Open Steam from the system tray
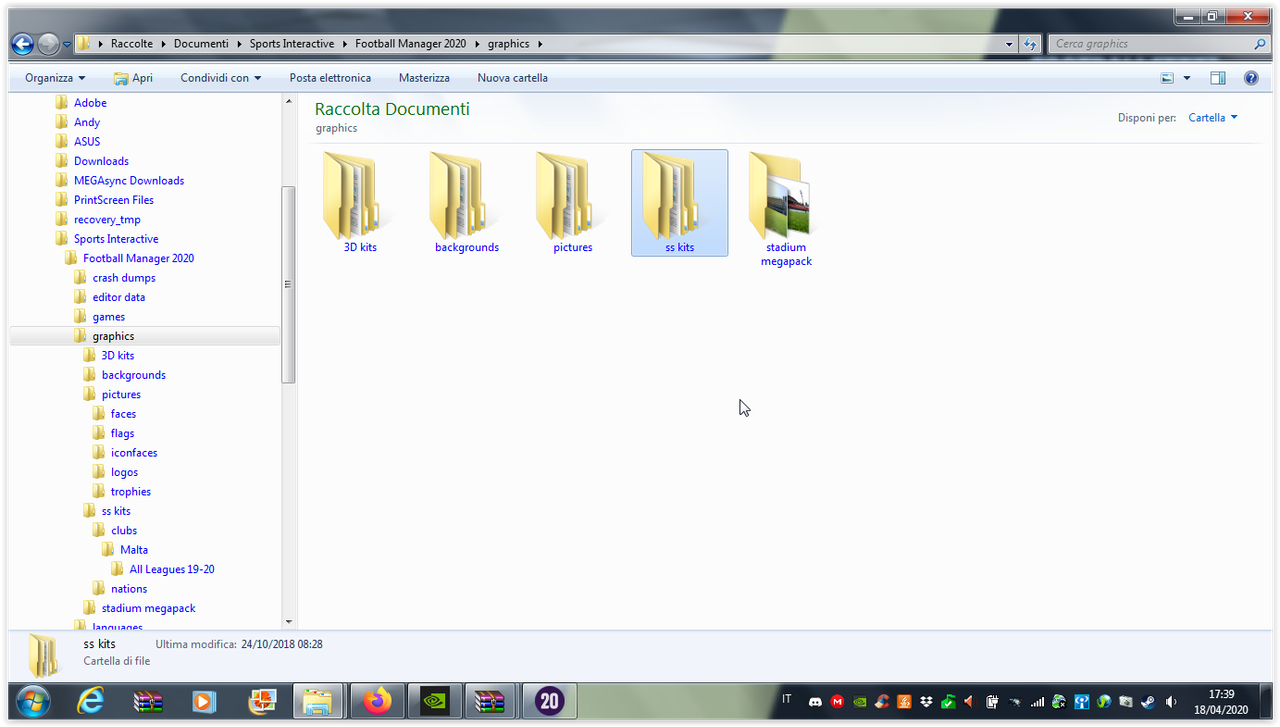The width and height of the screenshot is (1280, 727). 1147,702
